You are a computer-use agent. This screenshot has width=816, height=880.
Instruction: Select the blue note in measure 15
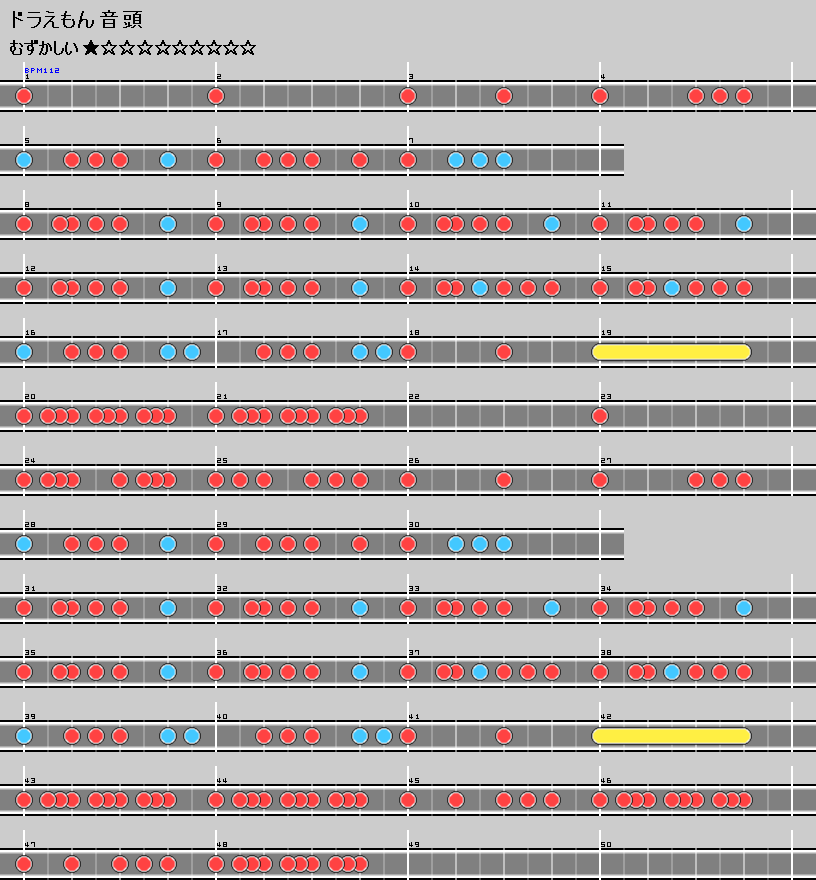point(672,288)
